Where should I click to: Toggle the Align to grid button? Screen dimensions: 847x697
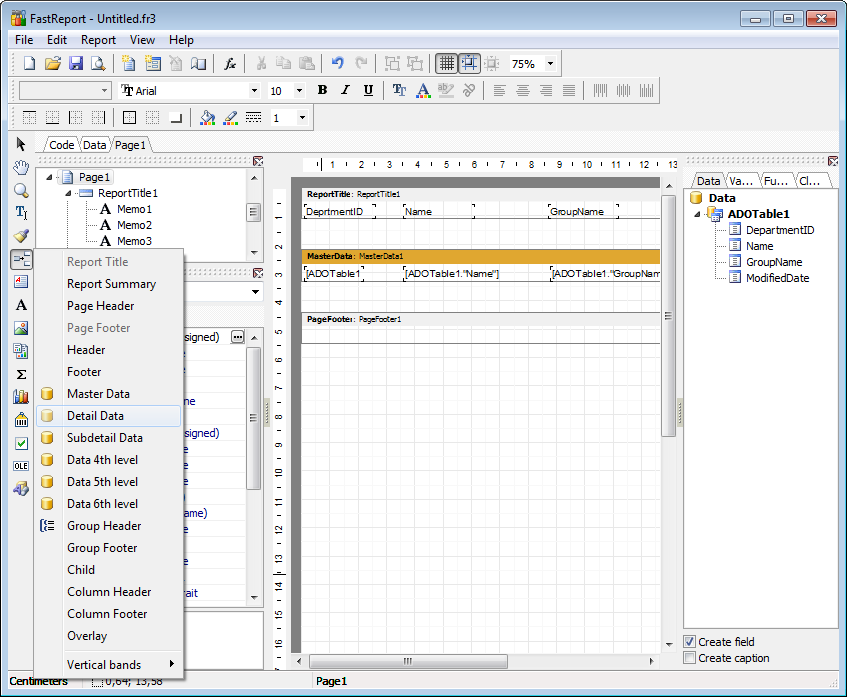coord(469,64)
